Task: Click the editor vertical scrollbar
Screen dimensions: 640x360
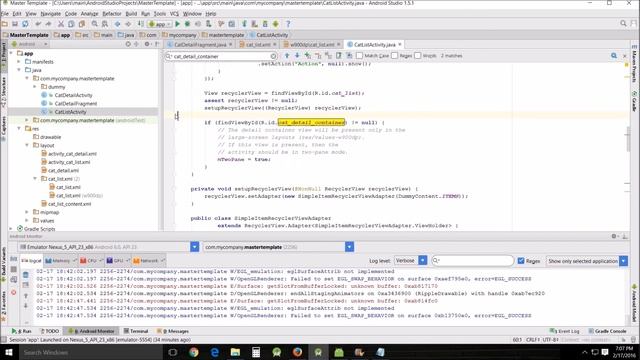Action: (x=627, y=139)
